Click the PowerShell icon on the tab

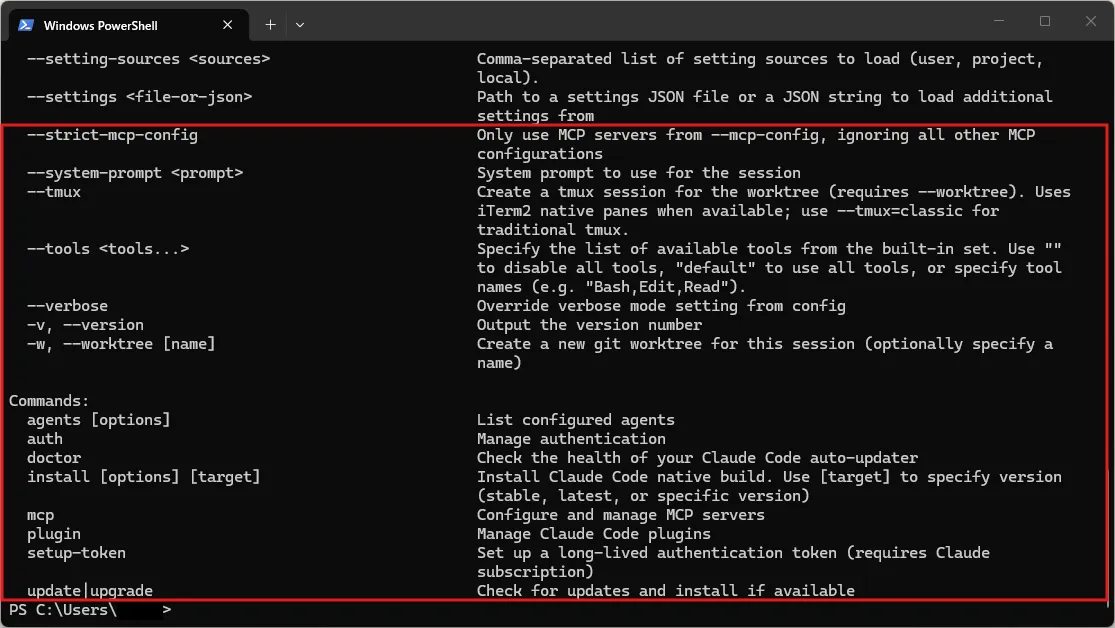[x=26, y=25]
